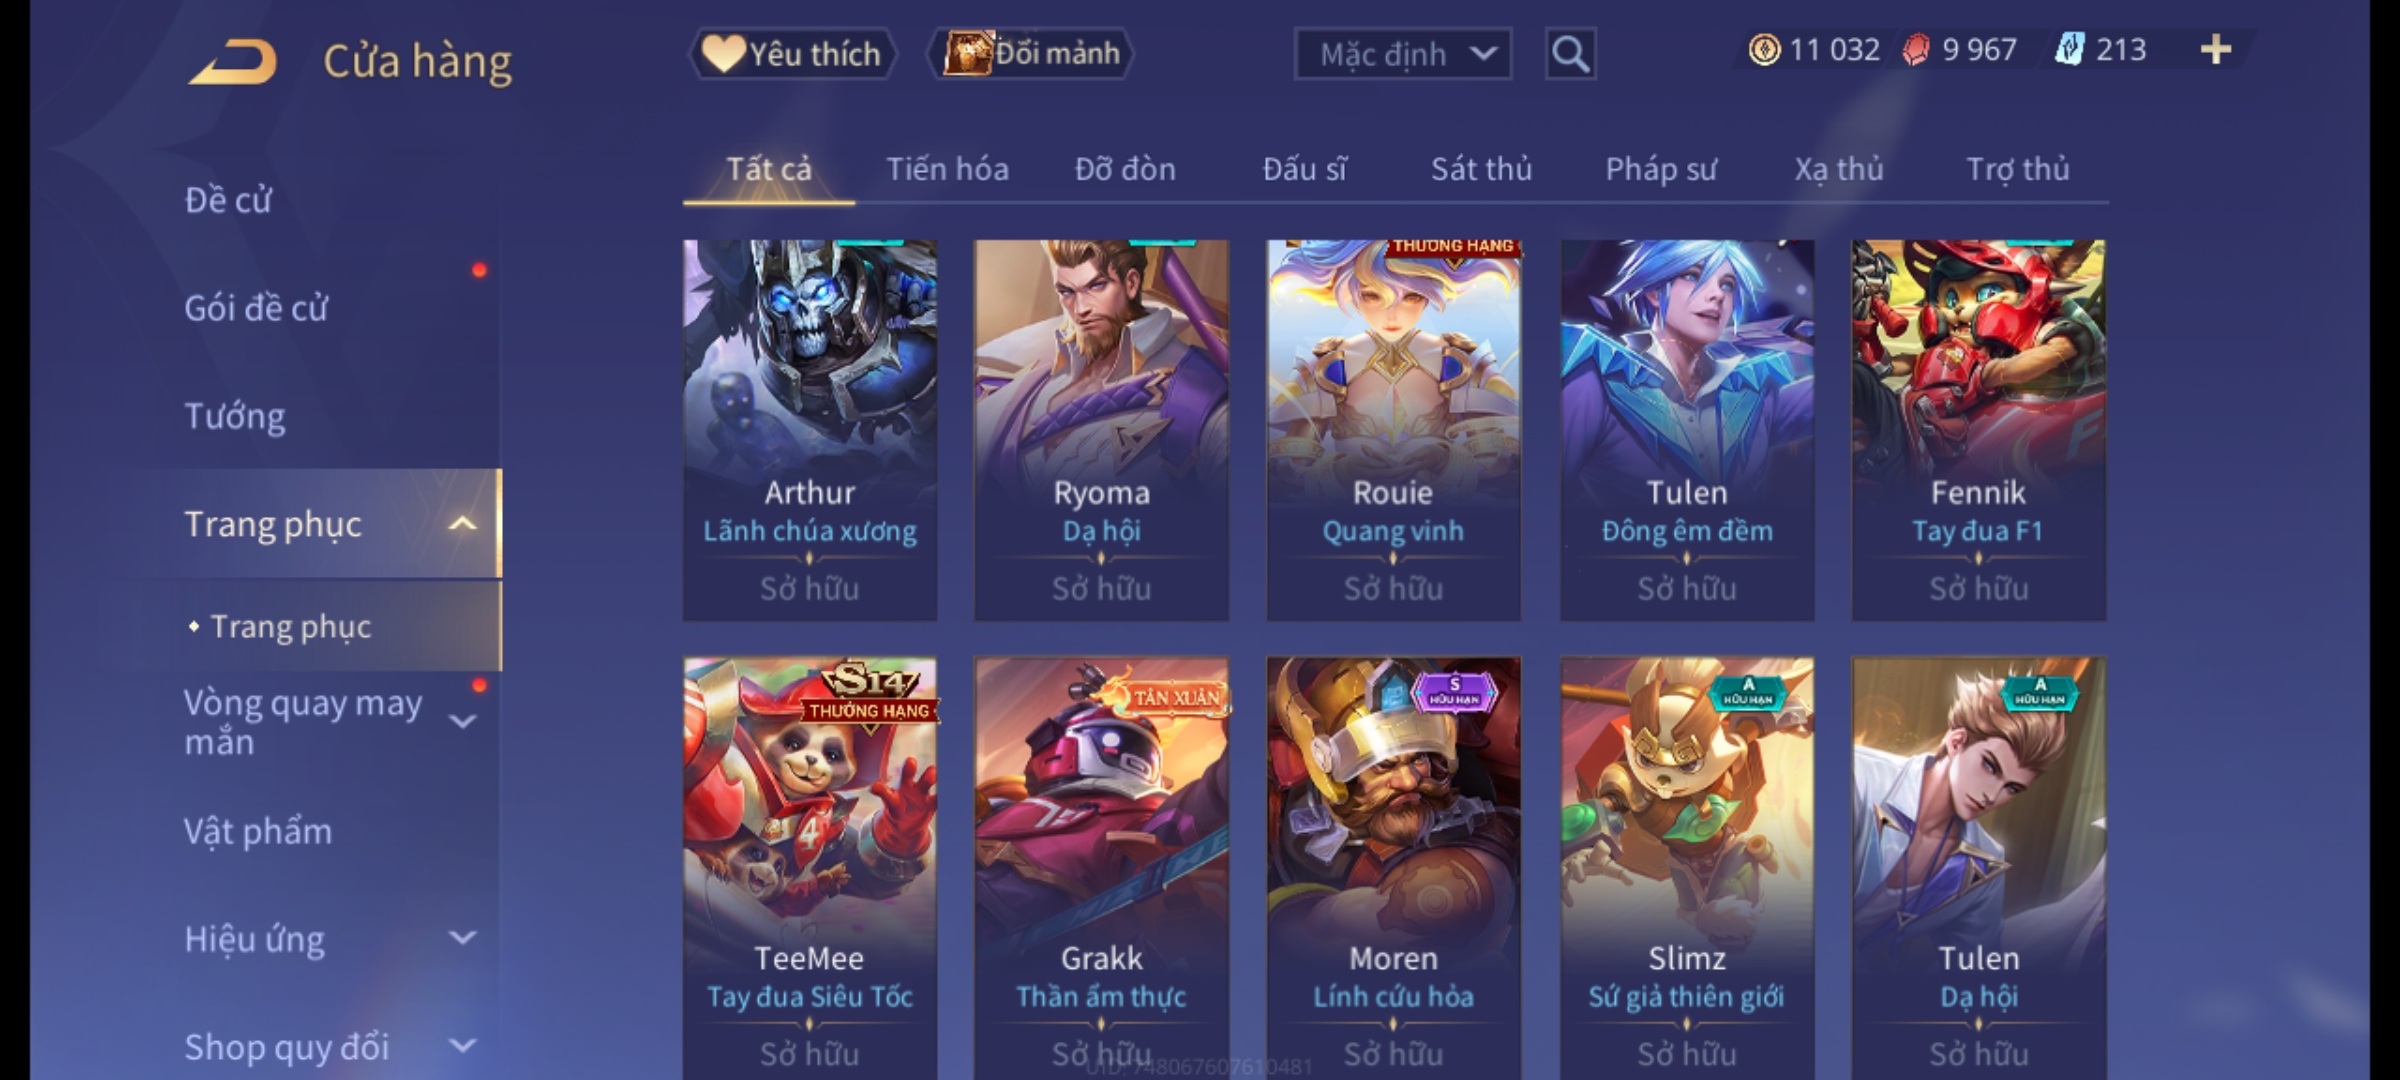Open the search magnifier icon
This screenshot has height=1080, width=2400.
tap(1570, 54)
